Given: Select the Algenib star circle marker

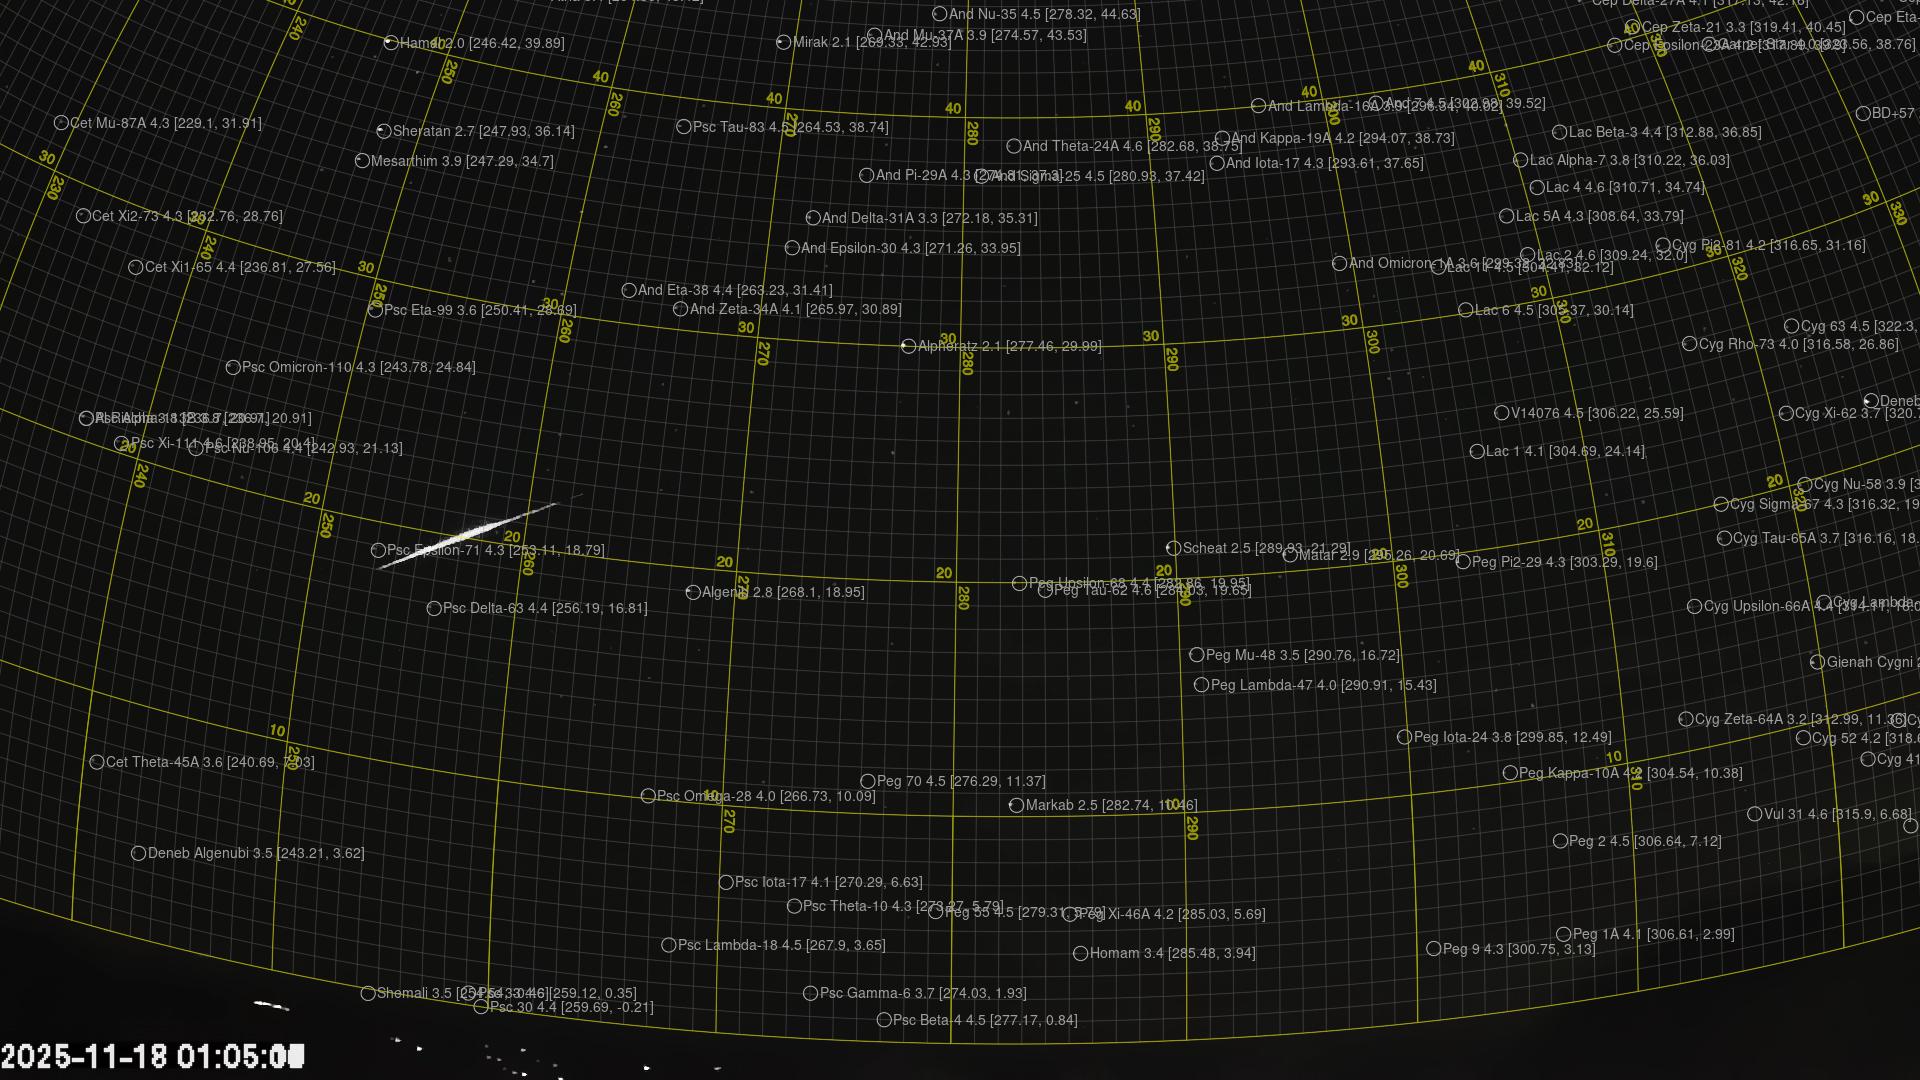Looking at the screenshot, I should point(693,592).
